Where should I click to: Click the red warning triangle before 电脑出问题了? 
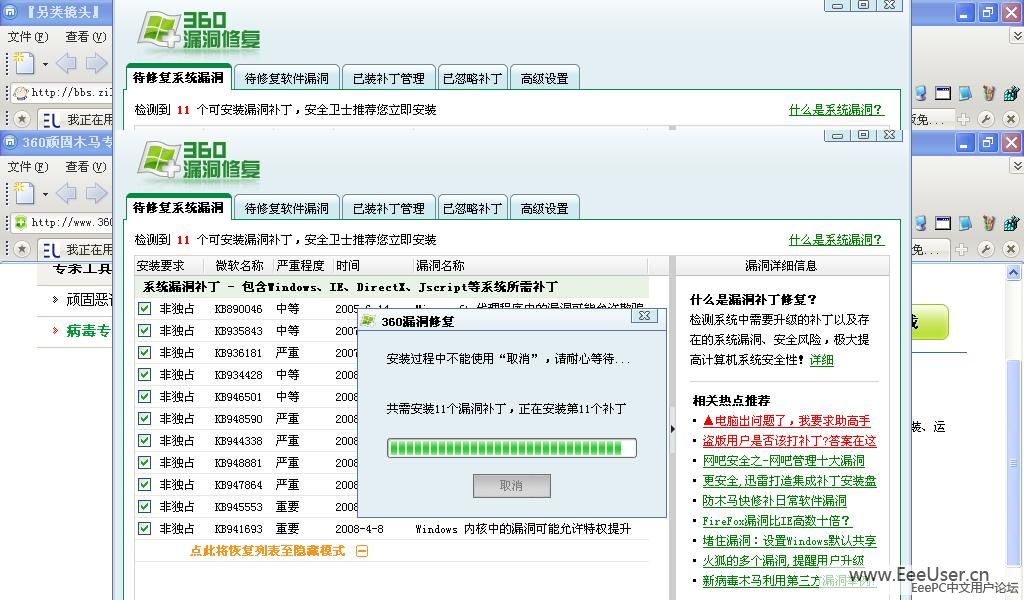(x=708, y=421)
